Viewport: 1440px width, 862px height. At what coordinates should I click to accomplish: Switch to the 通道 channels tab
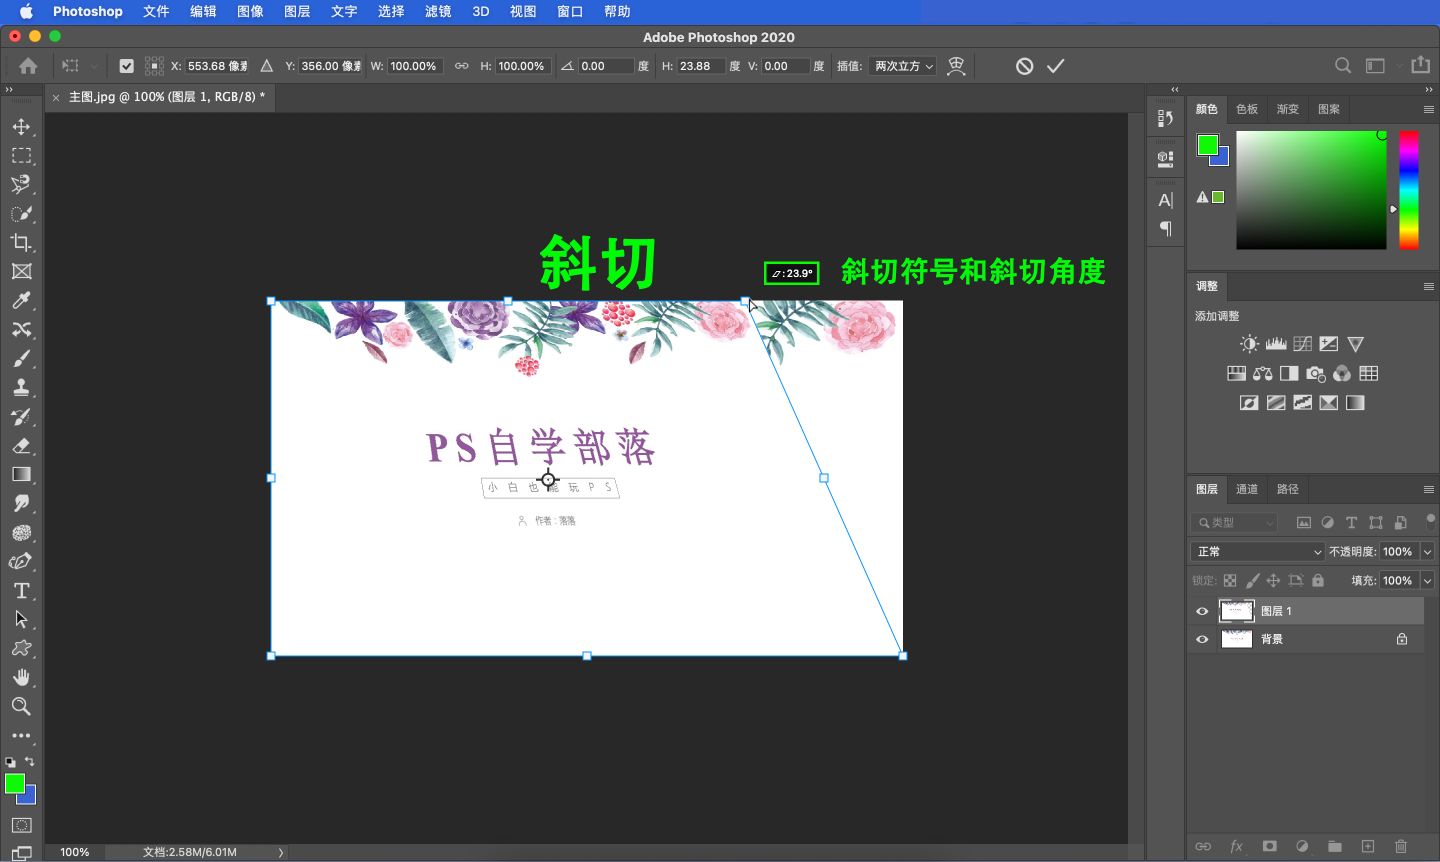[x=1246, y=489]
